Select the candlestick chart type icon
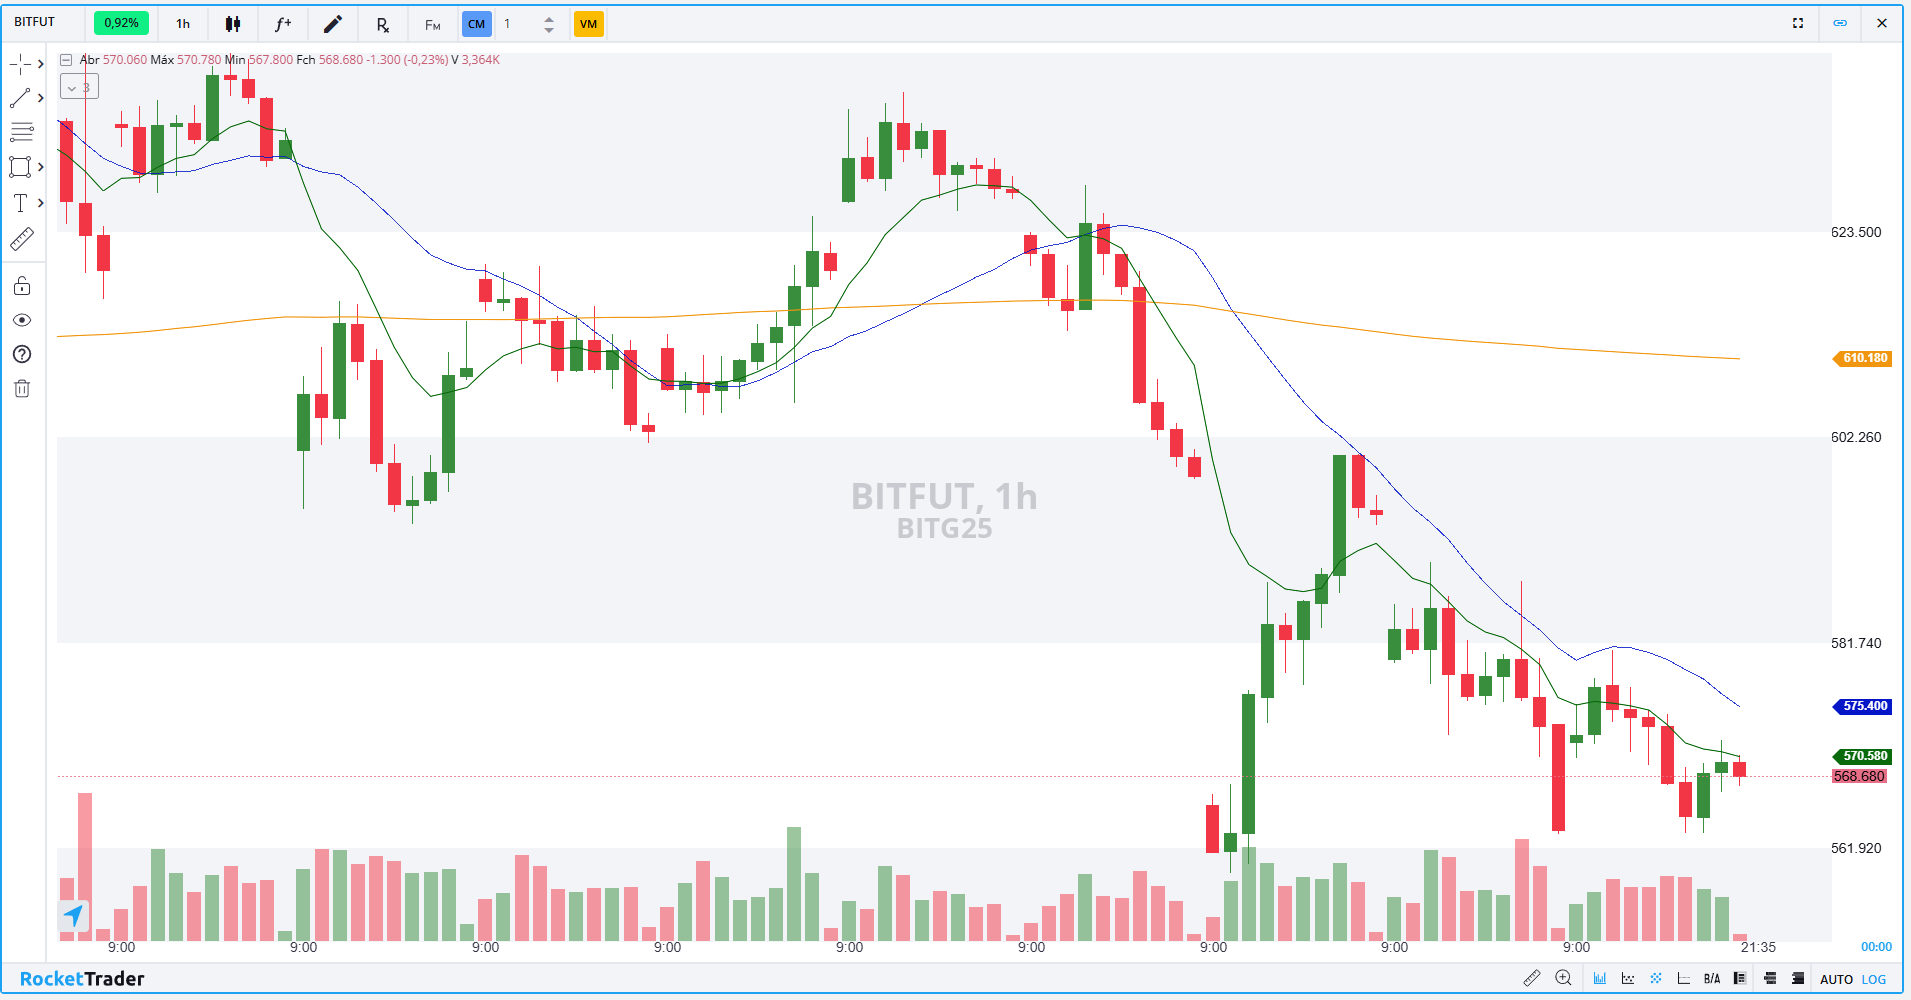 [233, 23]
